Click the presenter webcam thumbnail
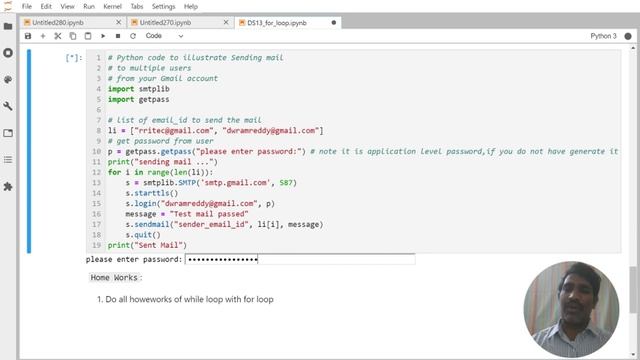 pos(571,309)
